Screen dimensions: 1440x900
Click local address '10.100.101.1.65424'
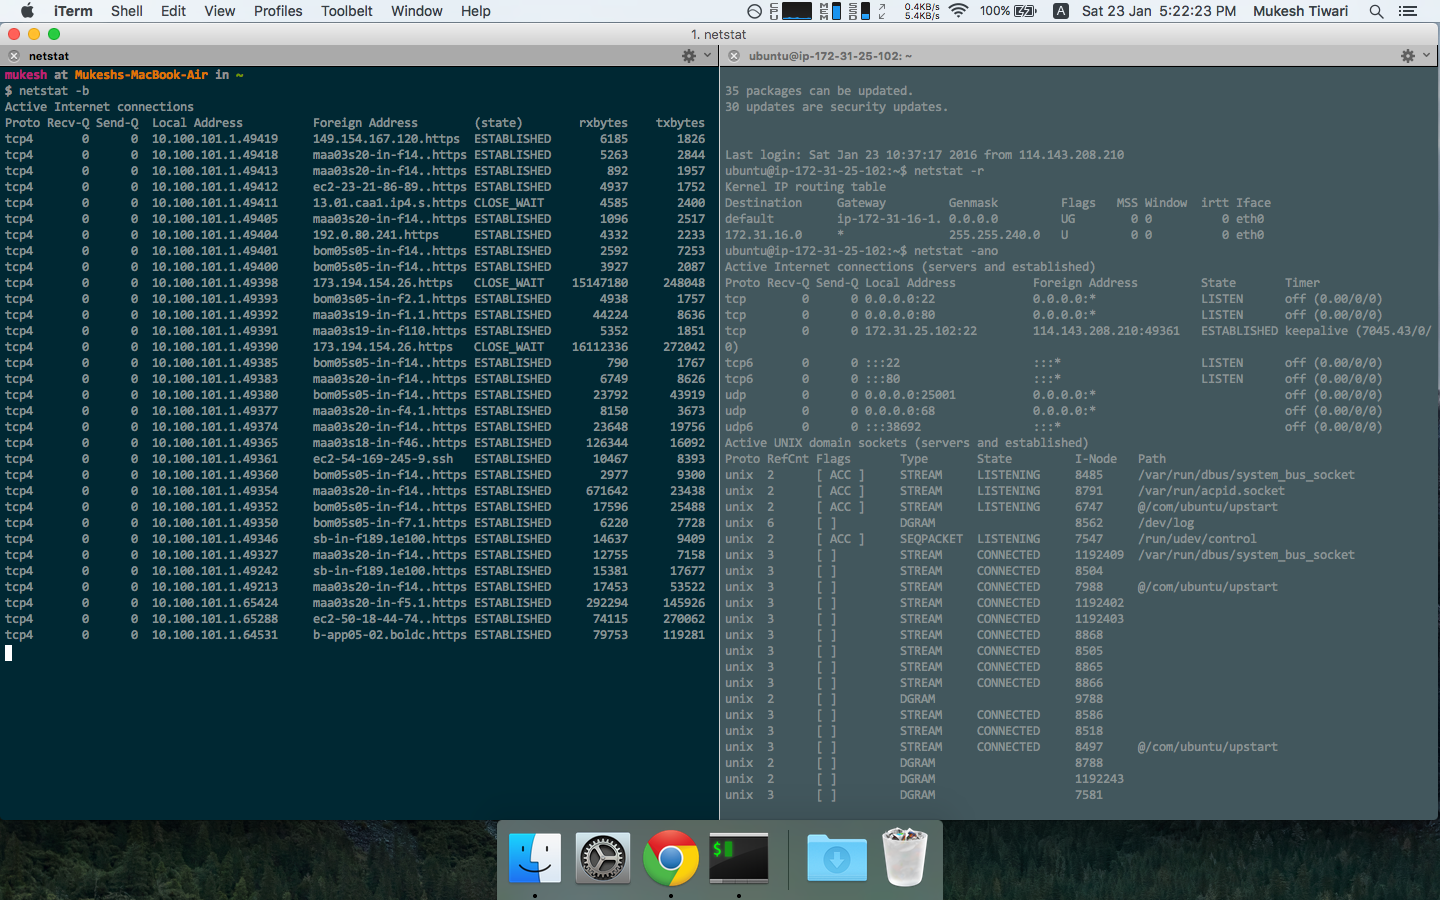pyautogui.click(x=215, y=603)
